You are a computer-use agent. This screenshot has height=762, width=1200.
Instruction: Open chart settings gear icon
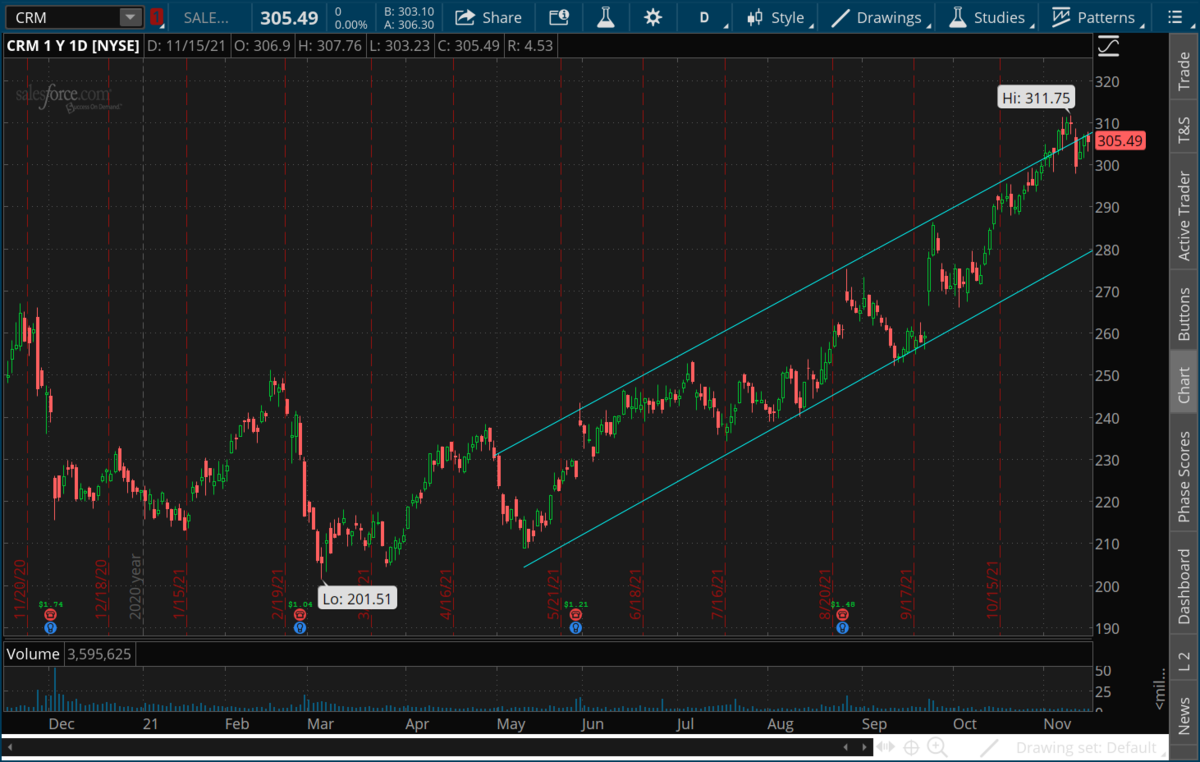(x=653, y=17)
